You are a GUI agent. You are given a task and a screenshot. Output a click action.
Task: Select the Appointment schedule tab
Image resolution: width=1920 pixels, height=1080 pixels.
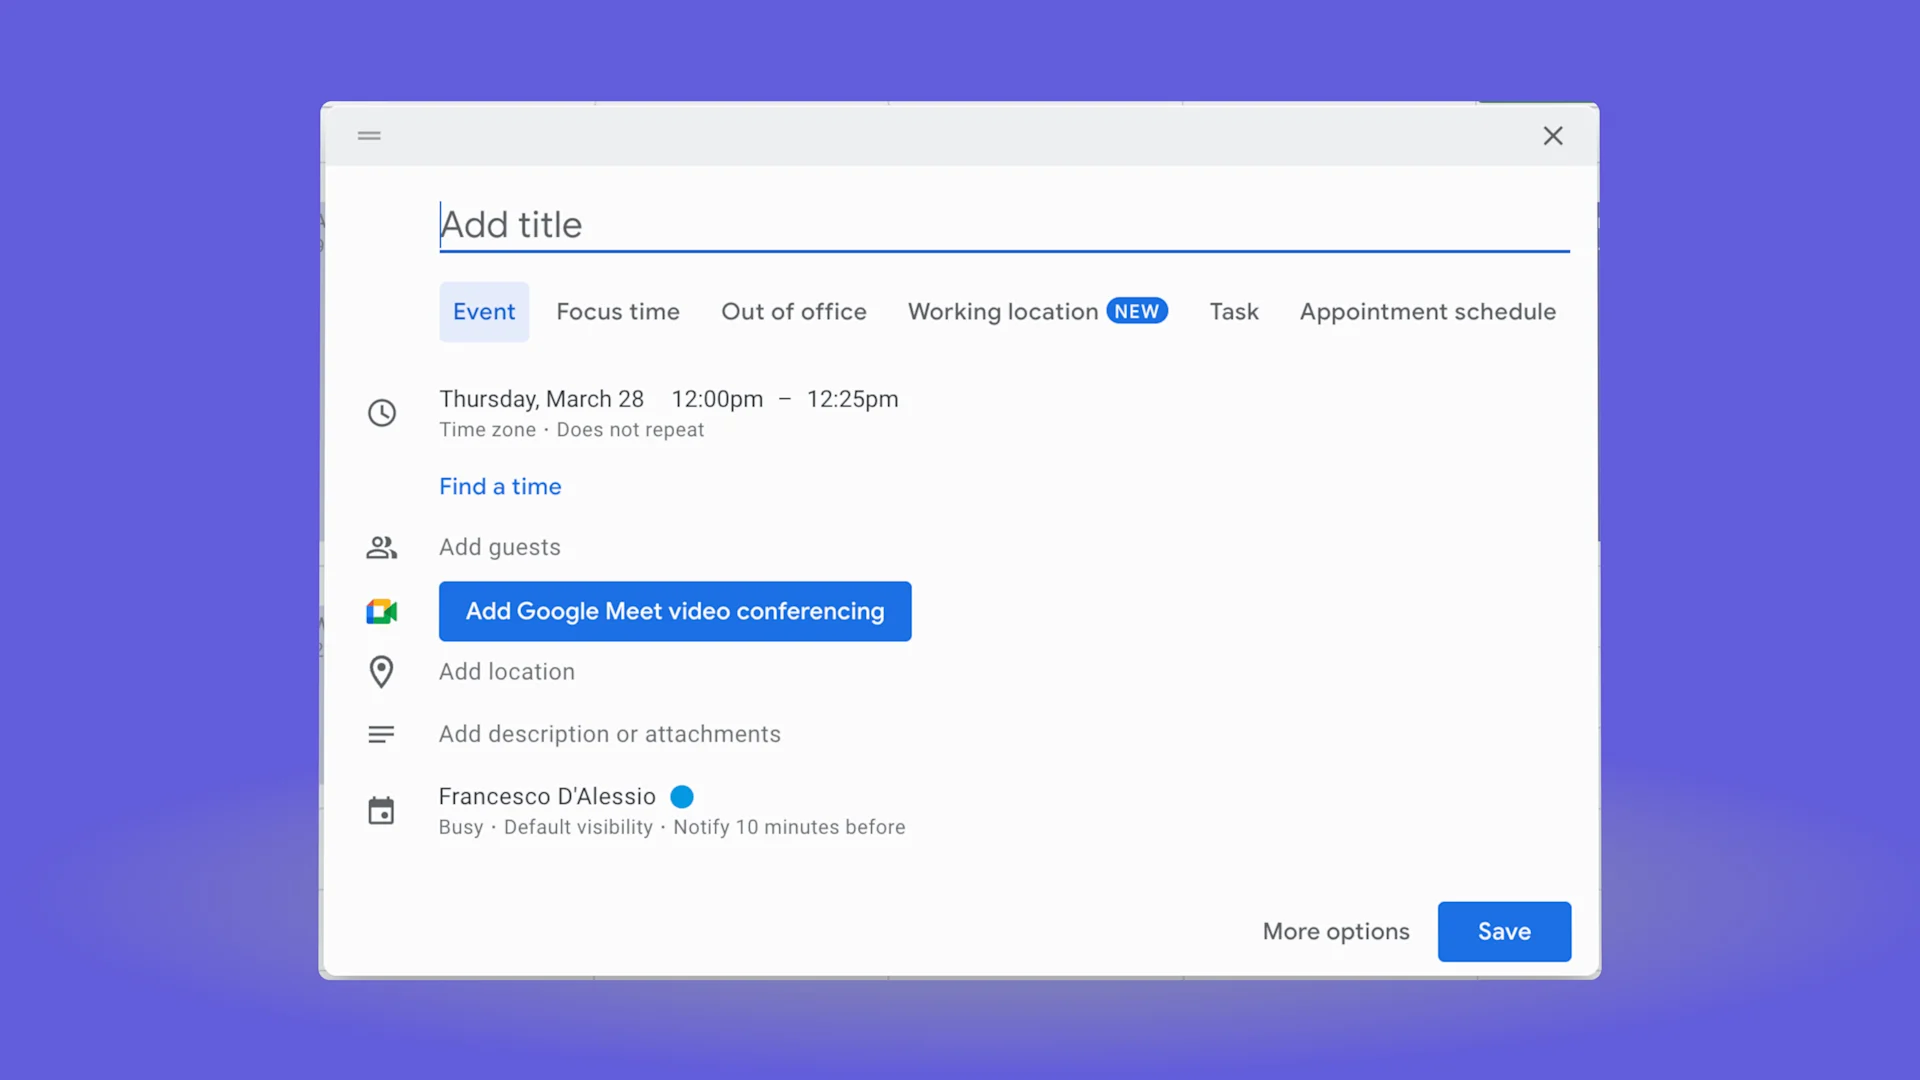(1427, 311)
